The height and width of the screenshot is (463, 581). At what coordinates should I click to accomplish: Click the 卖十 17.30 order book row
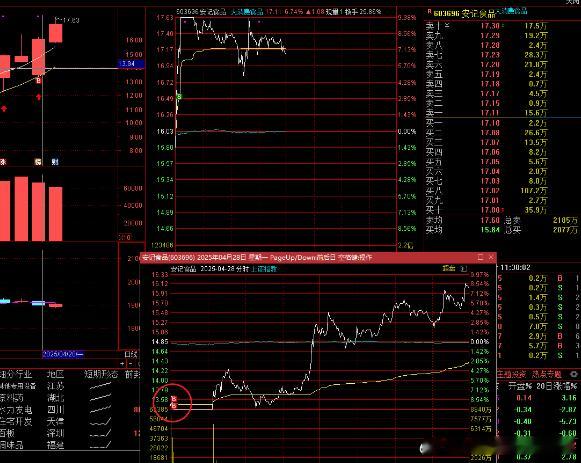click(x=503, y=26)
